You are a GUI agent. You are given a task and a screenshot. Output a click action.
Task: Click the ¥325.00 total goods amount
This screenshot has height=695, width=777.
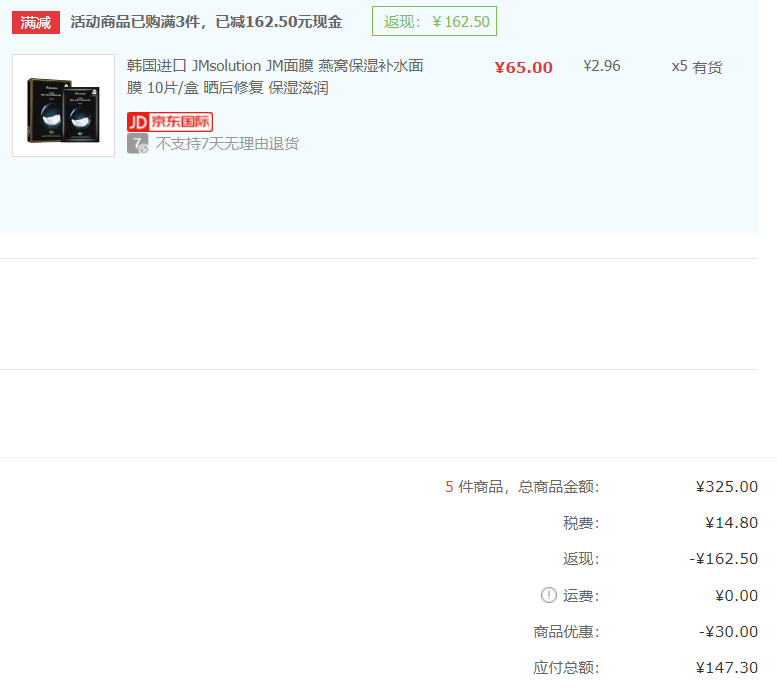click(727, 487)
